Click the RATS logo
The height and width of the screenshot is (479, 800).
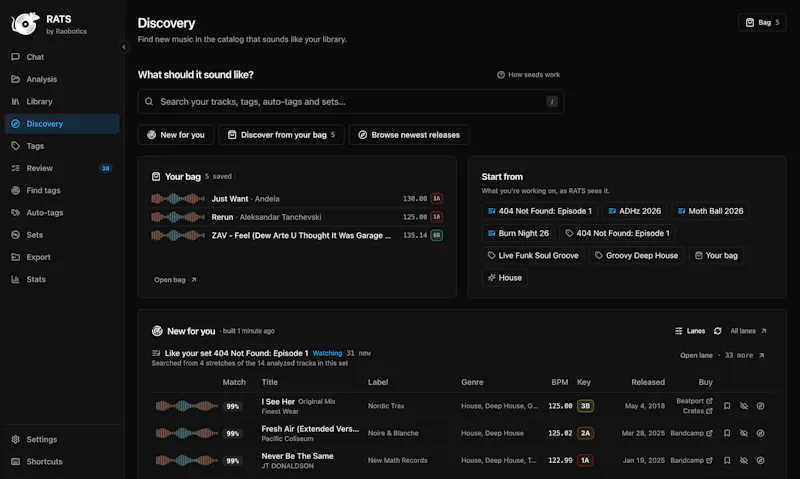[25, 23]
